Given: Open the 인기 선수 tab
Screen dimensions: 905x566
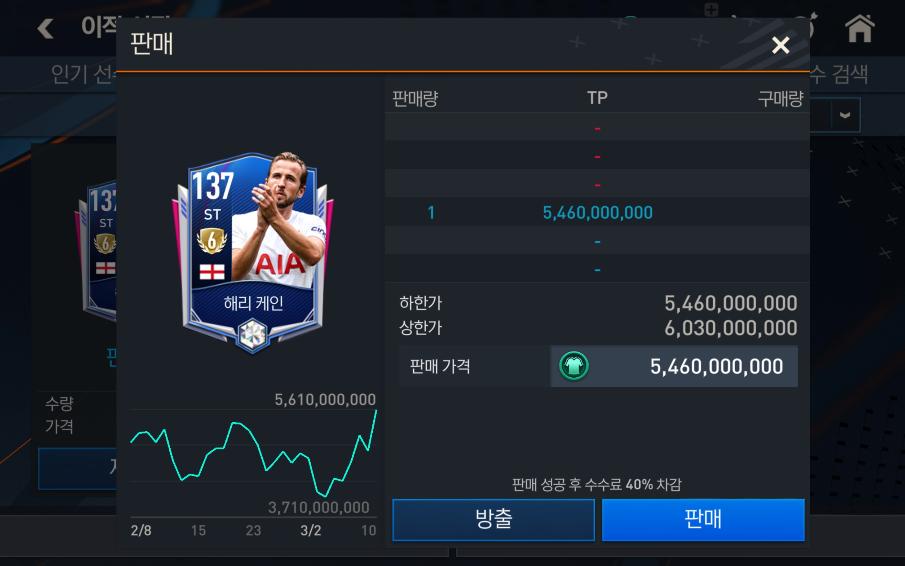Looking at the screenshot, I should (x=83, y=74).
